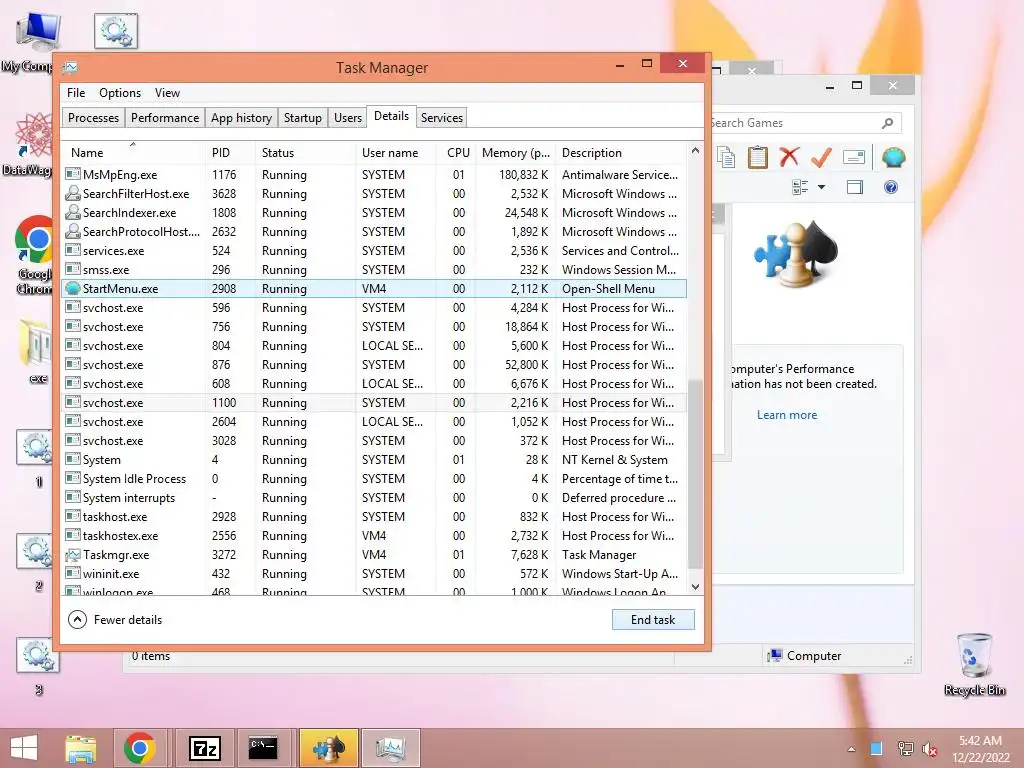Image resolution: width=1024 pixels, height=768 pixels.
Task: Select the SearchIndexer.exe icon
Action: tap(72, 212)
